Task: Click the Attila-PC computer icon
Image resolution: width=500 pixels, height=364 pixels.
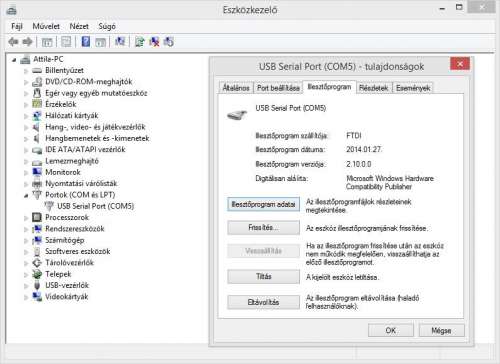Action: coord(25,60)
